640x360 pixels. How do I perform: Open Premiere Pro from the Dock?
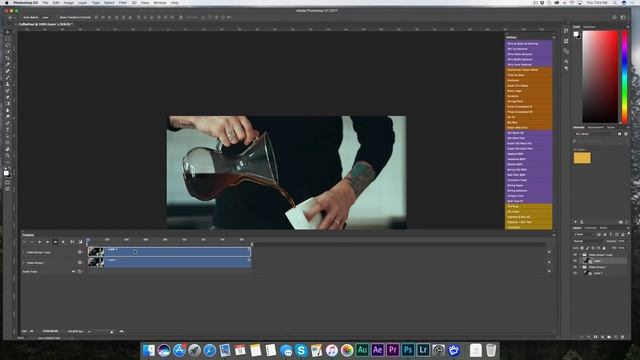click(393, 350)
